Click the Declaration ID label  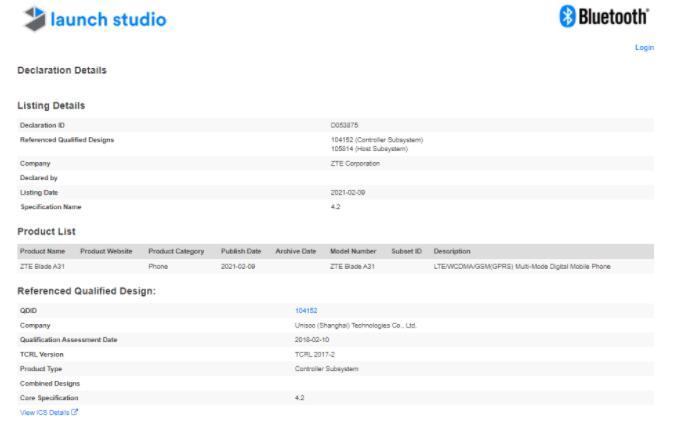tap(42, 125)
